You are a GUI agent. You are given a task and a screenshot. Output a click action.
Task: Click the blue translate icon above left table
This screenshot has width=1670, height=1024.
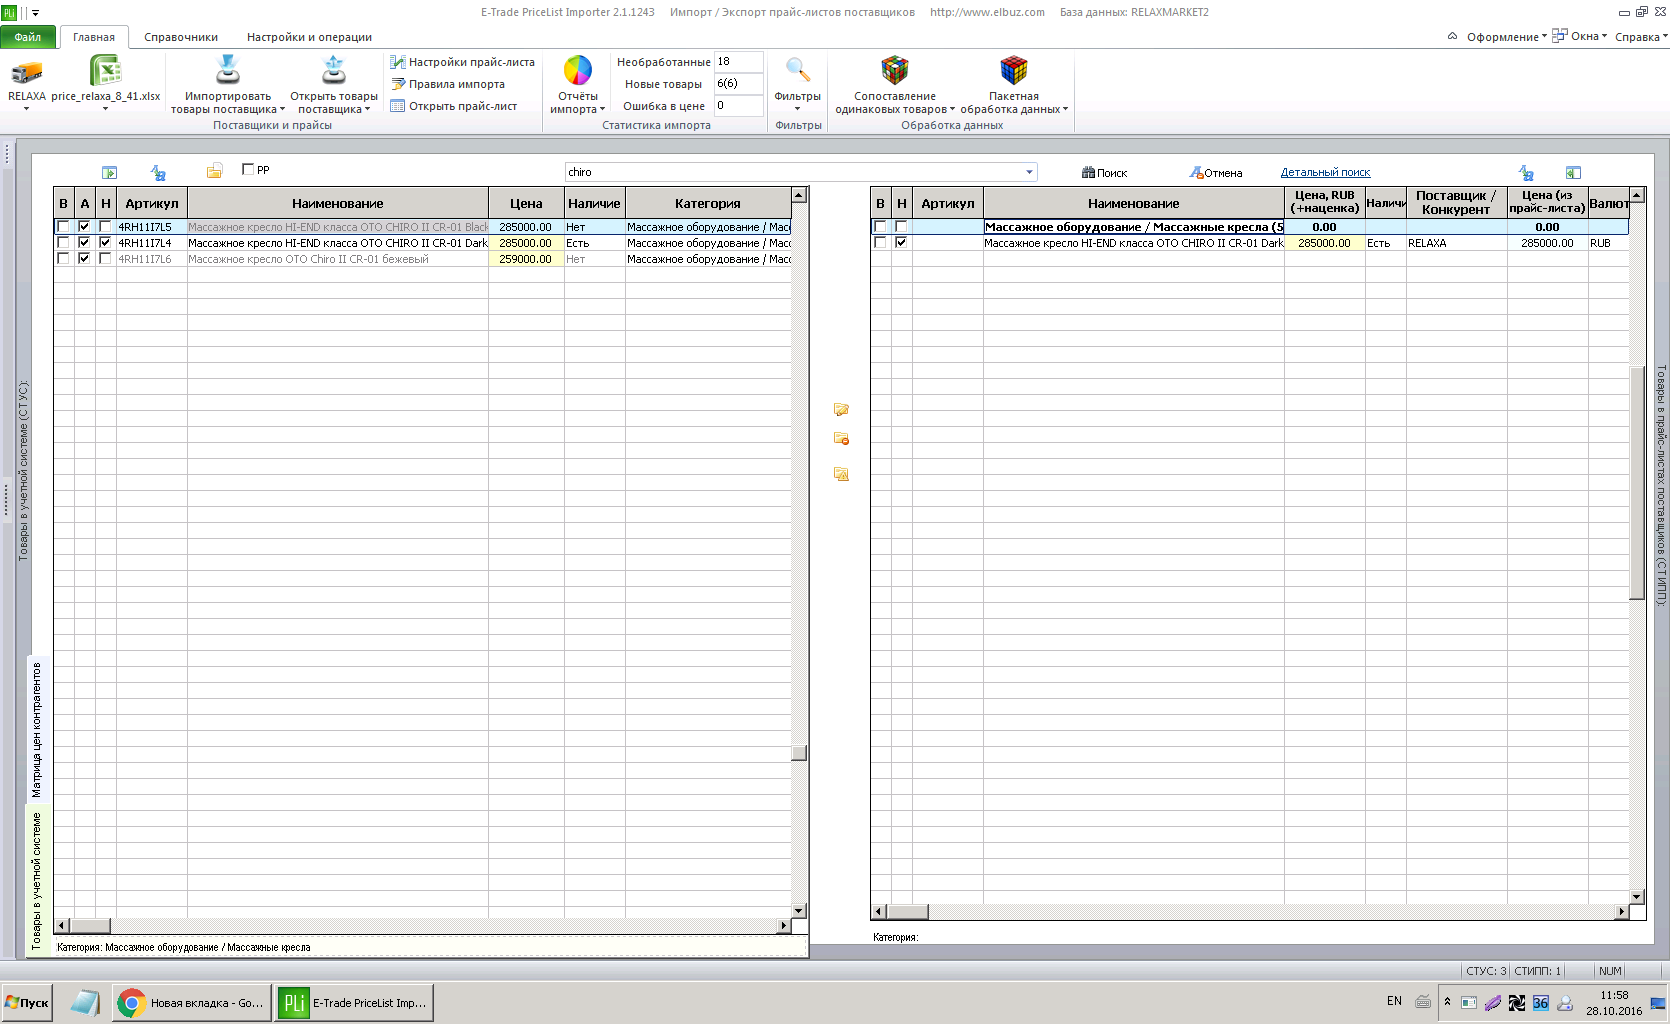point(158,173)
